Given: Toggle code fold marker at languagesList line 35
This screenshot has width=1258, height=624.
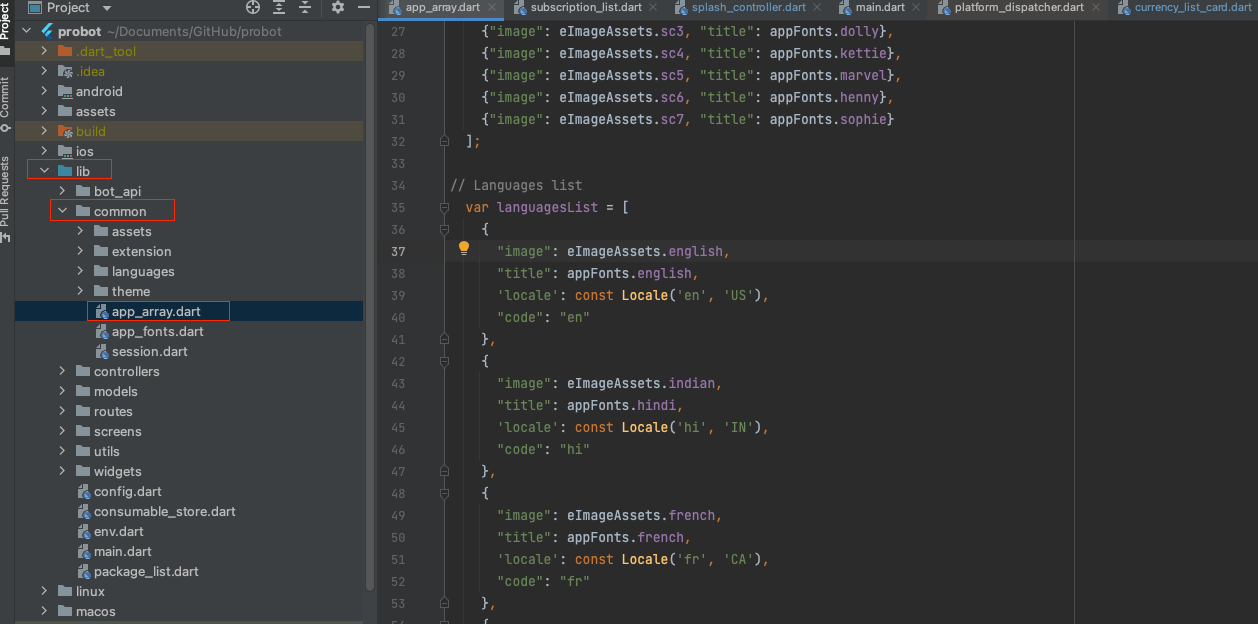Looking at the screenshot, I should tap(445, 207).
